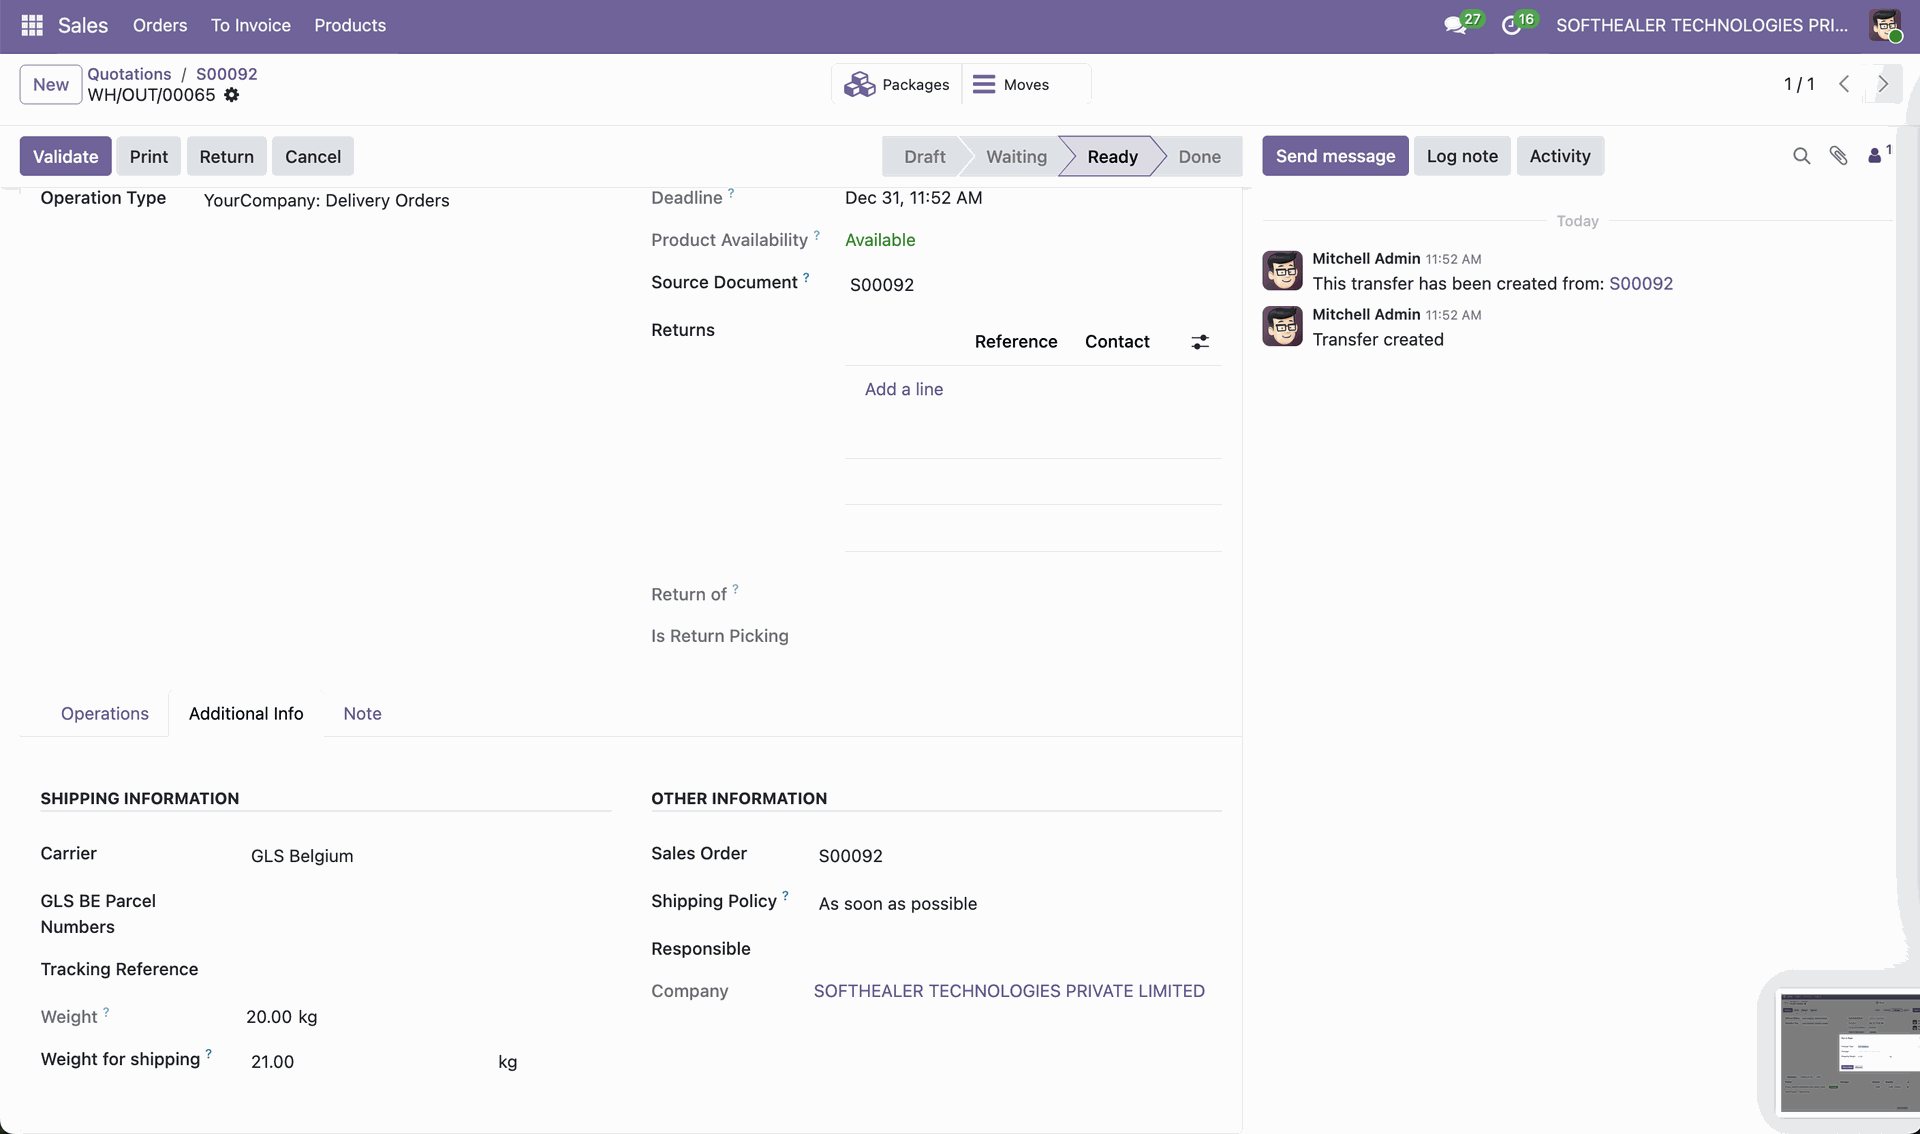Open the conversations message icon
1920x1134 pixels.
pyautogui.click(x=1455, y=25)
